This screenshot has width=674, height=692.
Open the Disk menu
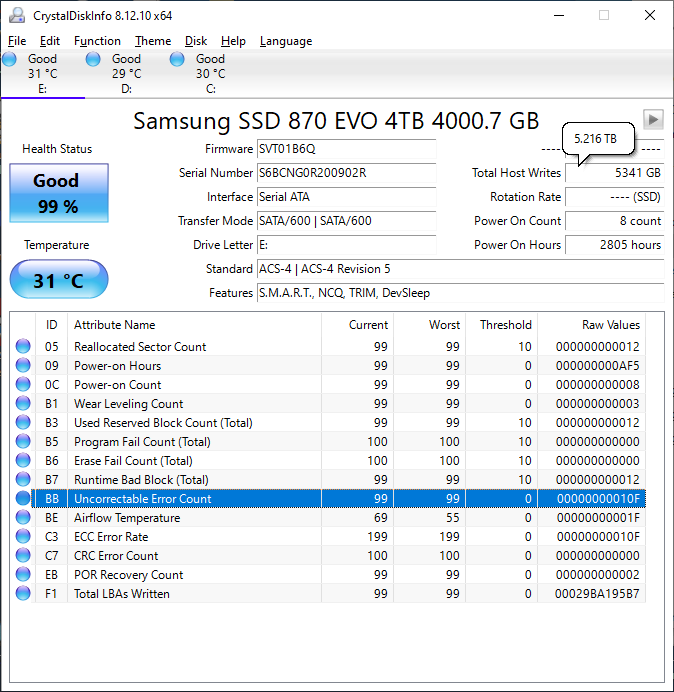tap(196, 41)
